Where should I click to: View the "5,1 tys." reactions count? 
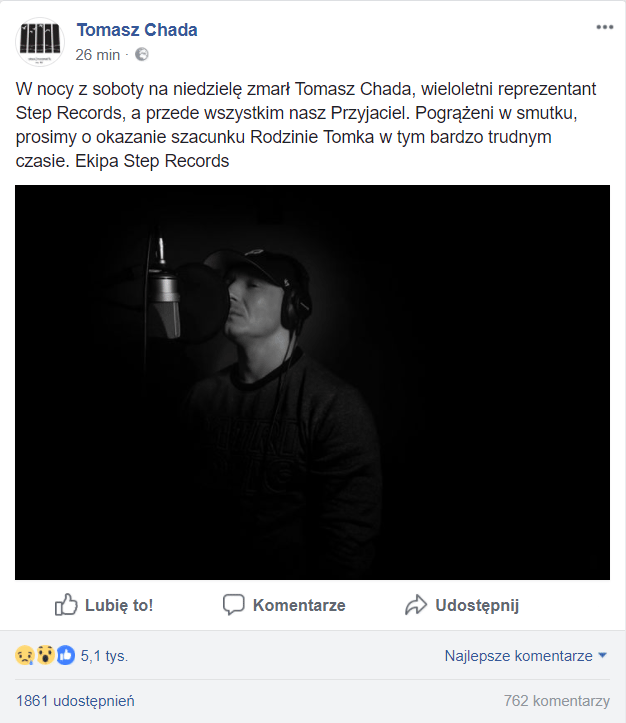[104, 657]
